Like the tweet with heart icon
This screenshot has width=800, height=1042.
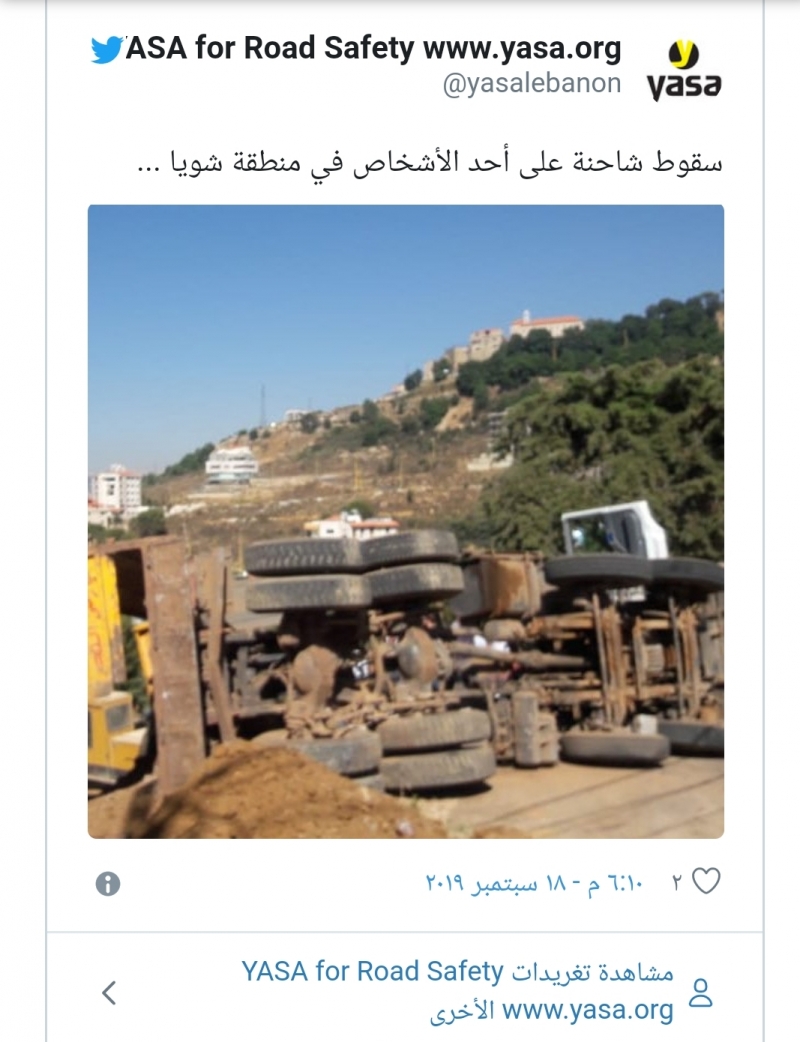tap(706, 882)
